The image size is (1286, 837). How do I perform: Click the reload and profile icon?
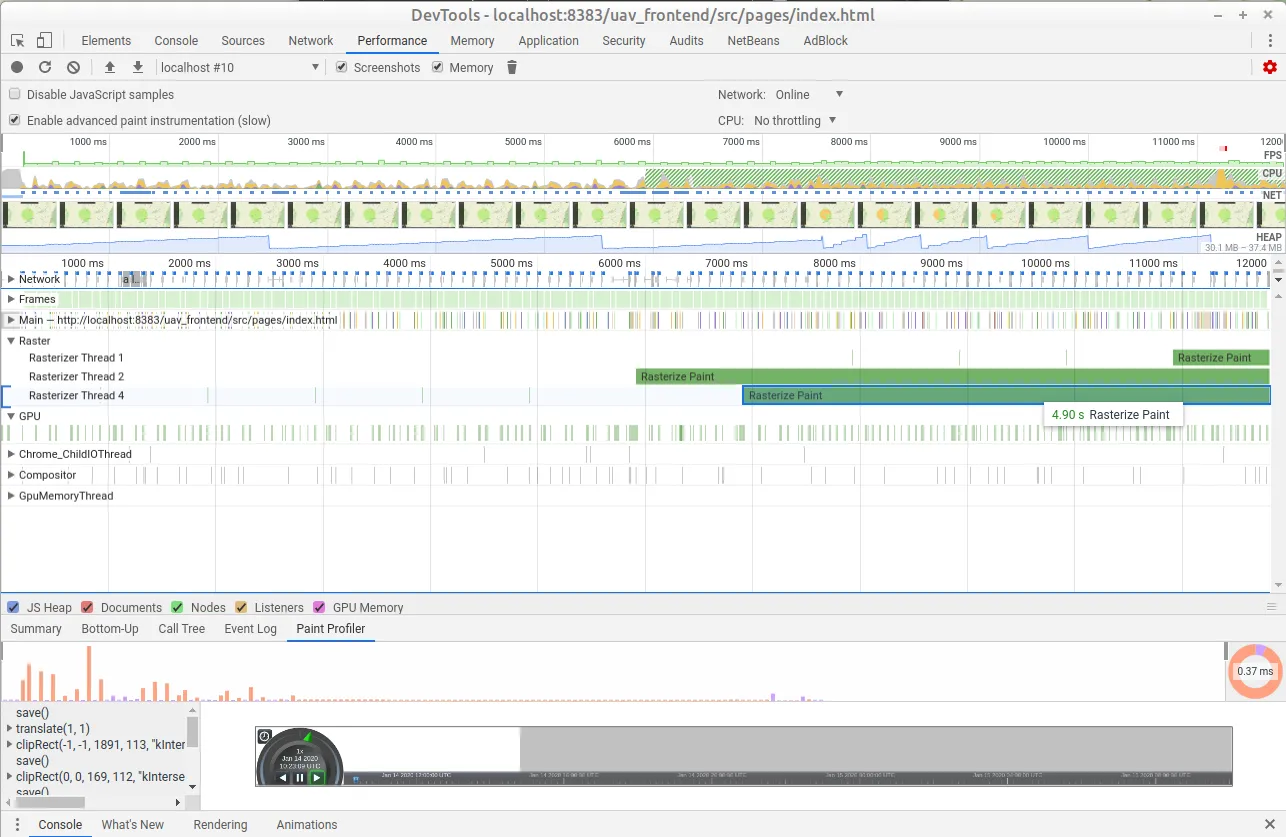(x=45, y=67)
